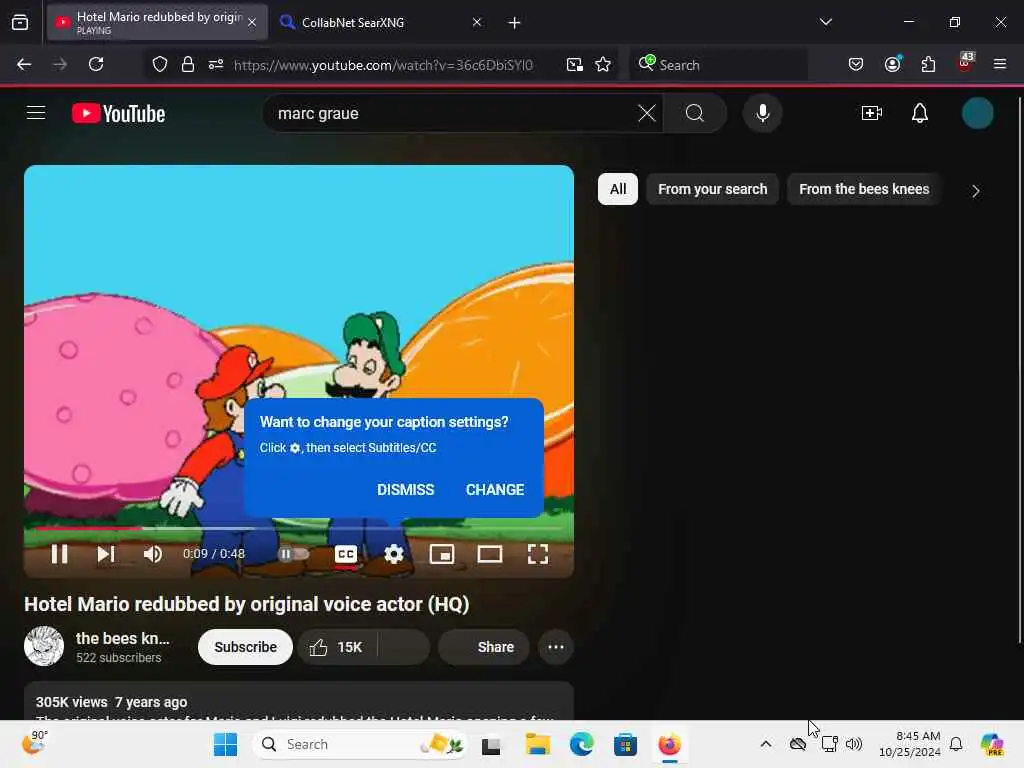Show more filter chips with arrow
Viewport: 1024px width, 768px height.
click(975, 191)
